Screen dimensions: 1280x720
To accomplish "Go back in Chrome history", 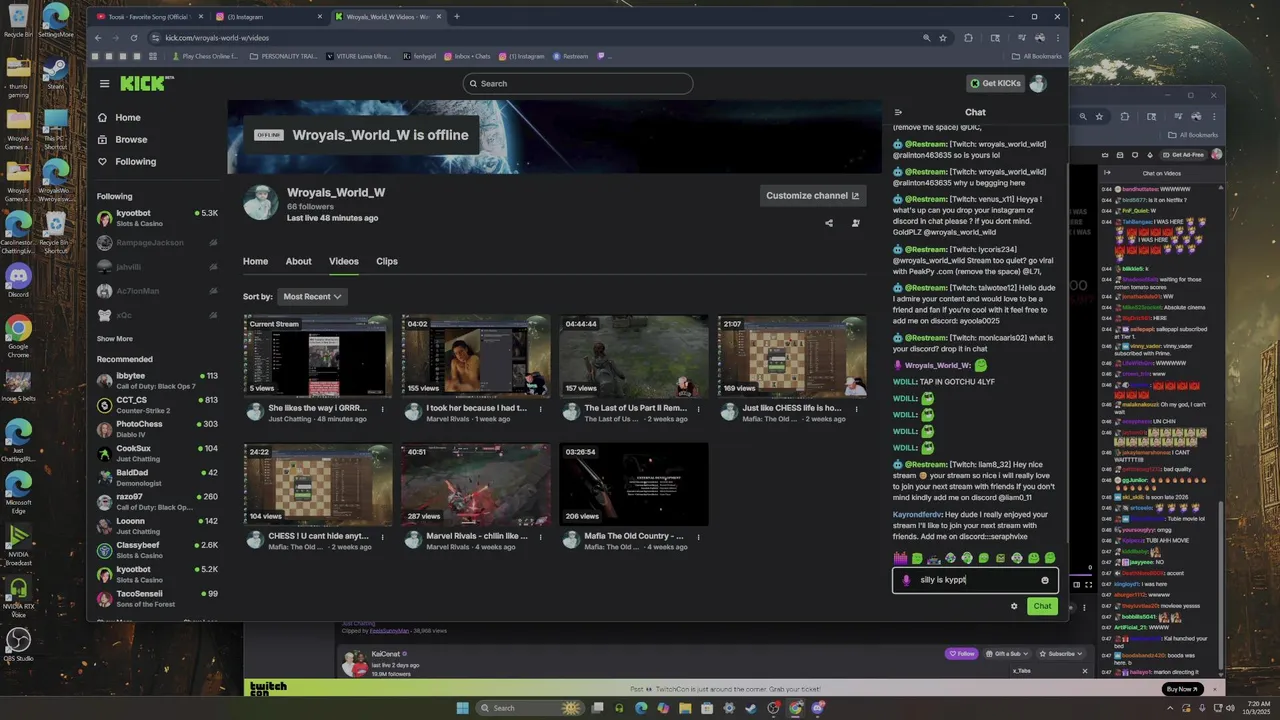I will point(98,38).
